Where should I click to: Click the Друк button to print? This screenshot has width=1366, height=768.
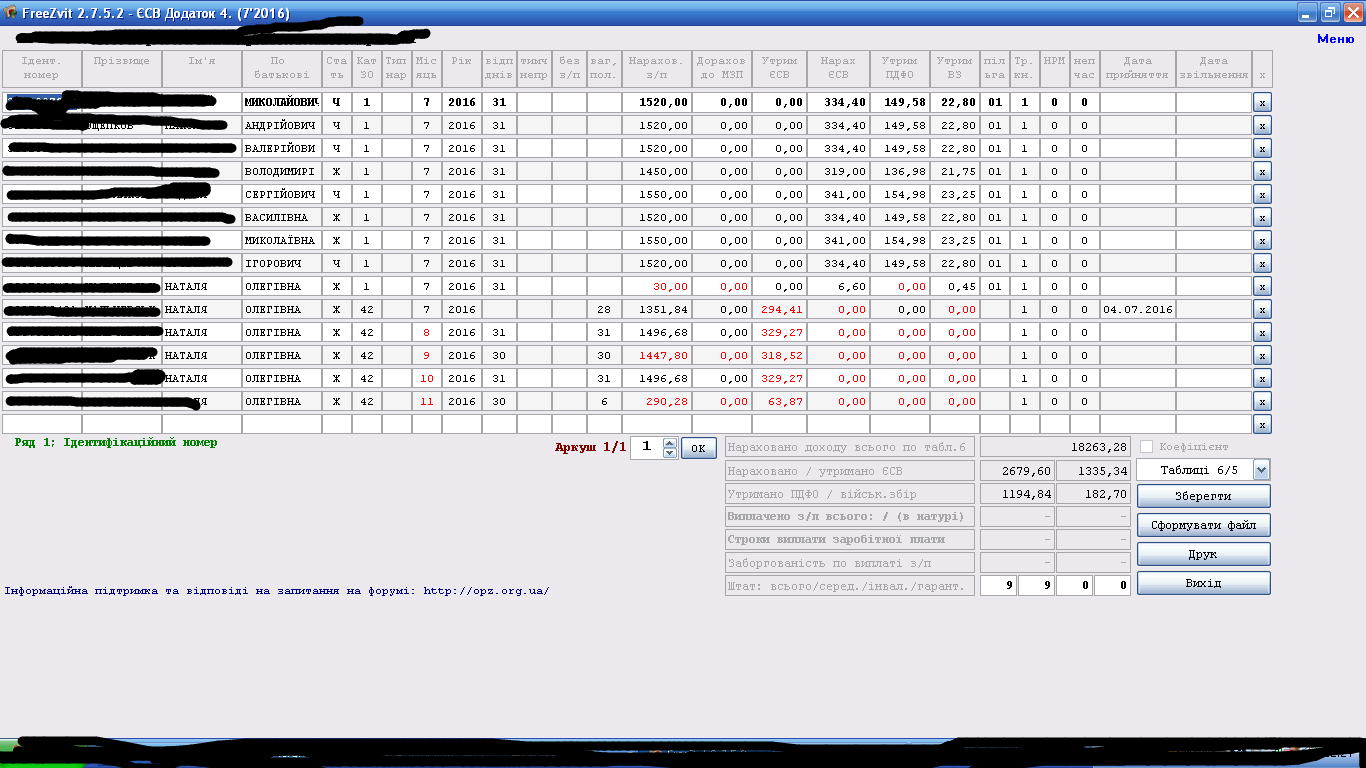pos(1203,554)
